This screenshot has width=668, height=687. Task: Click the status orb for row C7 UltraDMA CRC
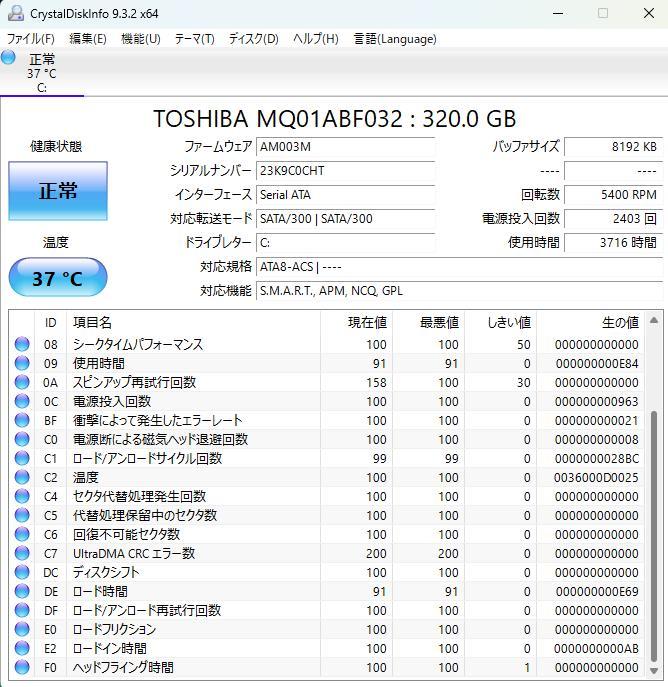pos(22,553)
